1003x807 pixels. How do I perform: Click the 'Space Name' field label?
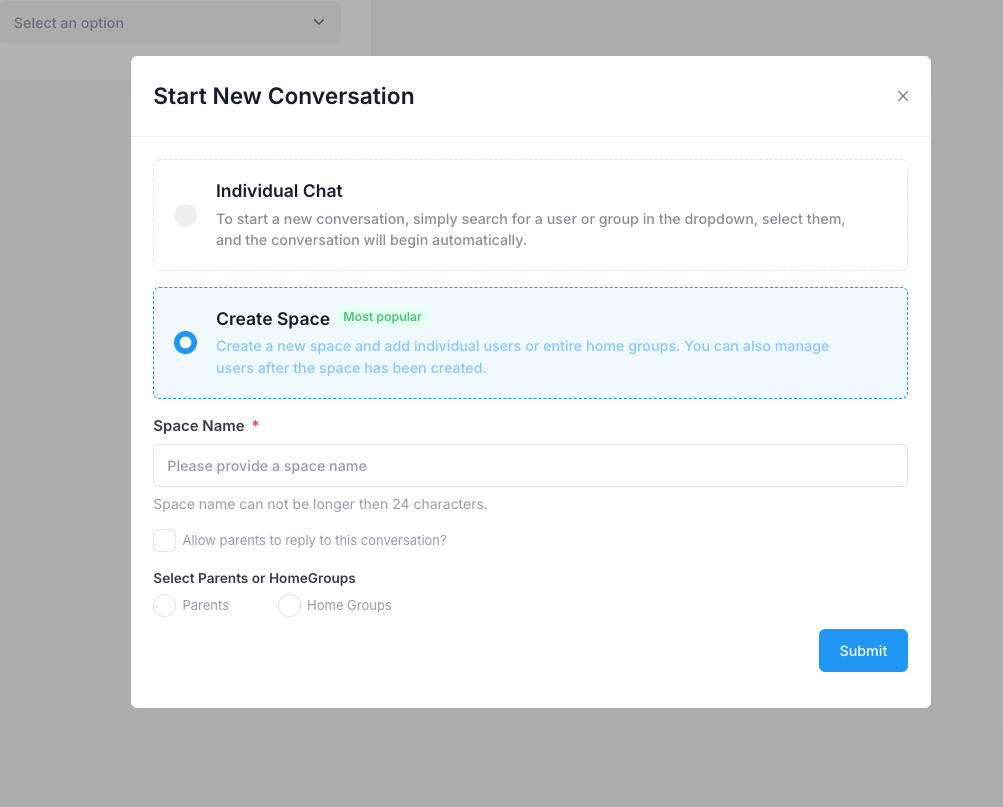point(199,426)
